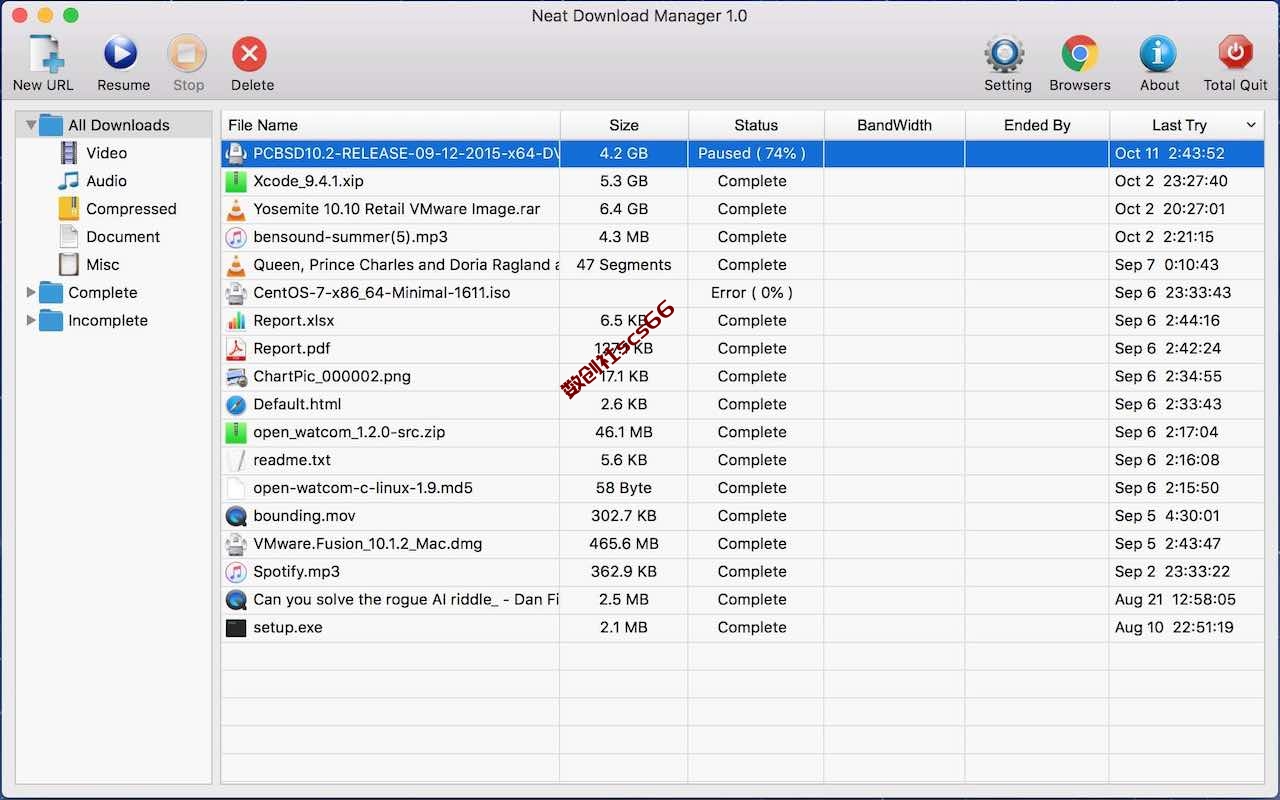Select the Can you solve the rogue AI riddle file
The height and width of the screenshot is (800, 1280).
[406, 600]
